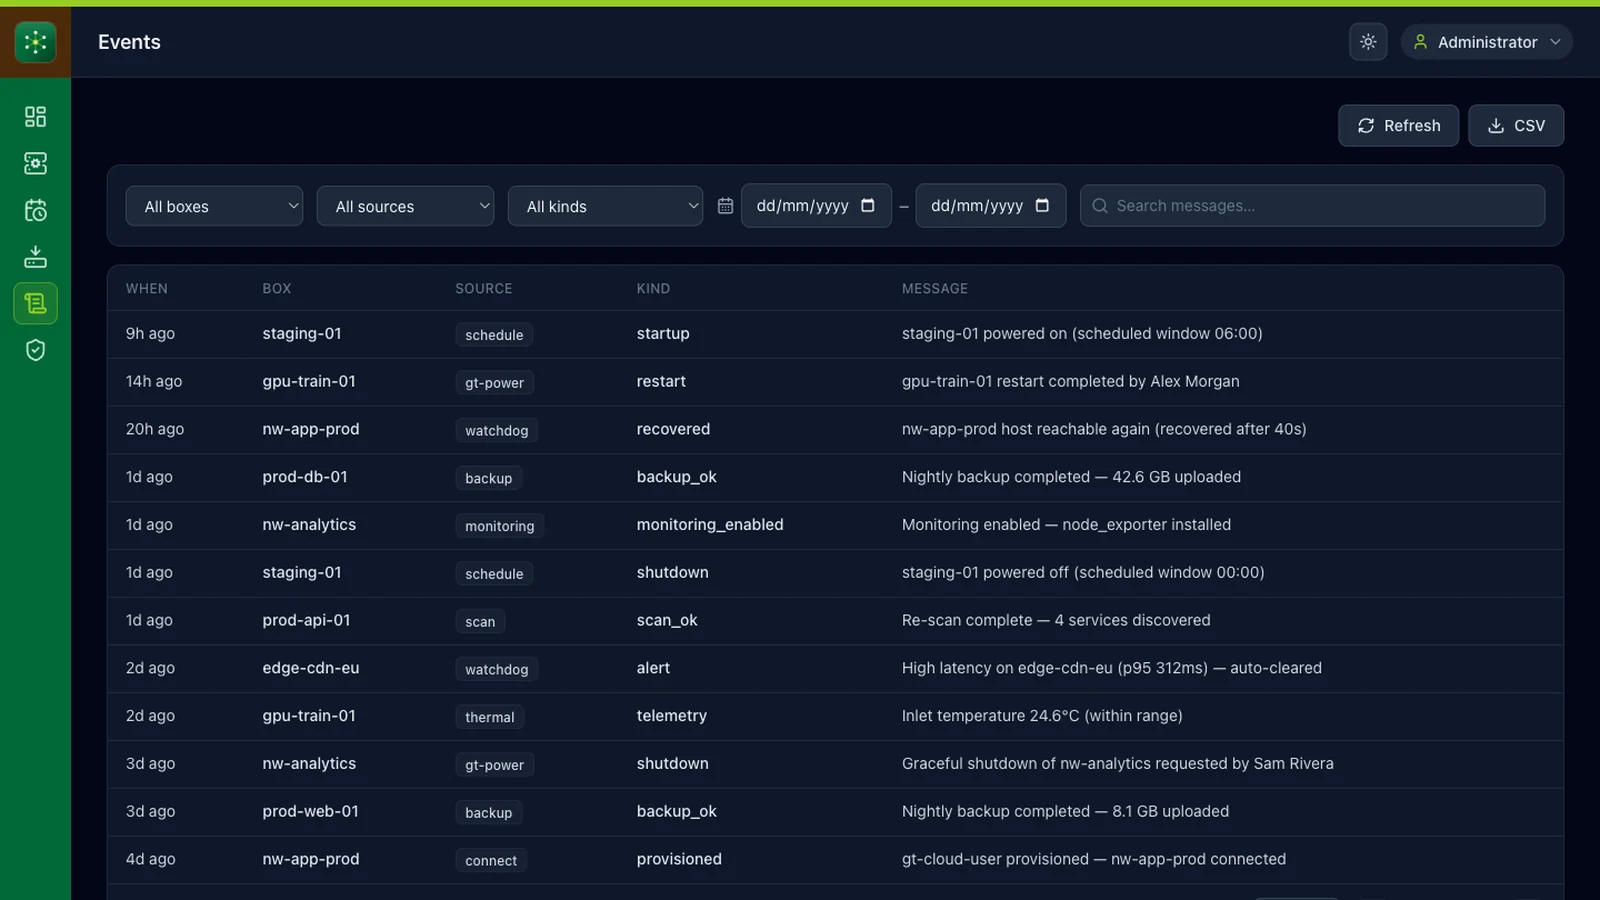Click the '20h ago' timestamp

pyautogui.click(x=155, y=429)
